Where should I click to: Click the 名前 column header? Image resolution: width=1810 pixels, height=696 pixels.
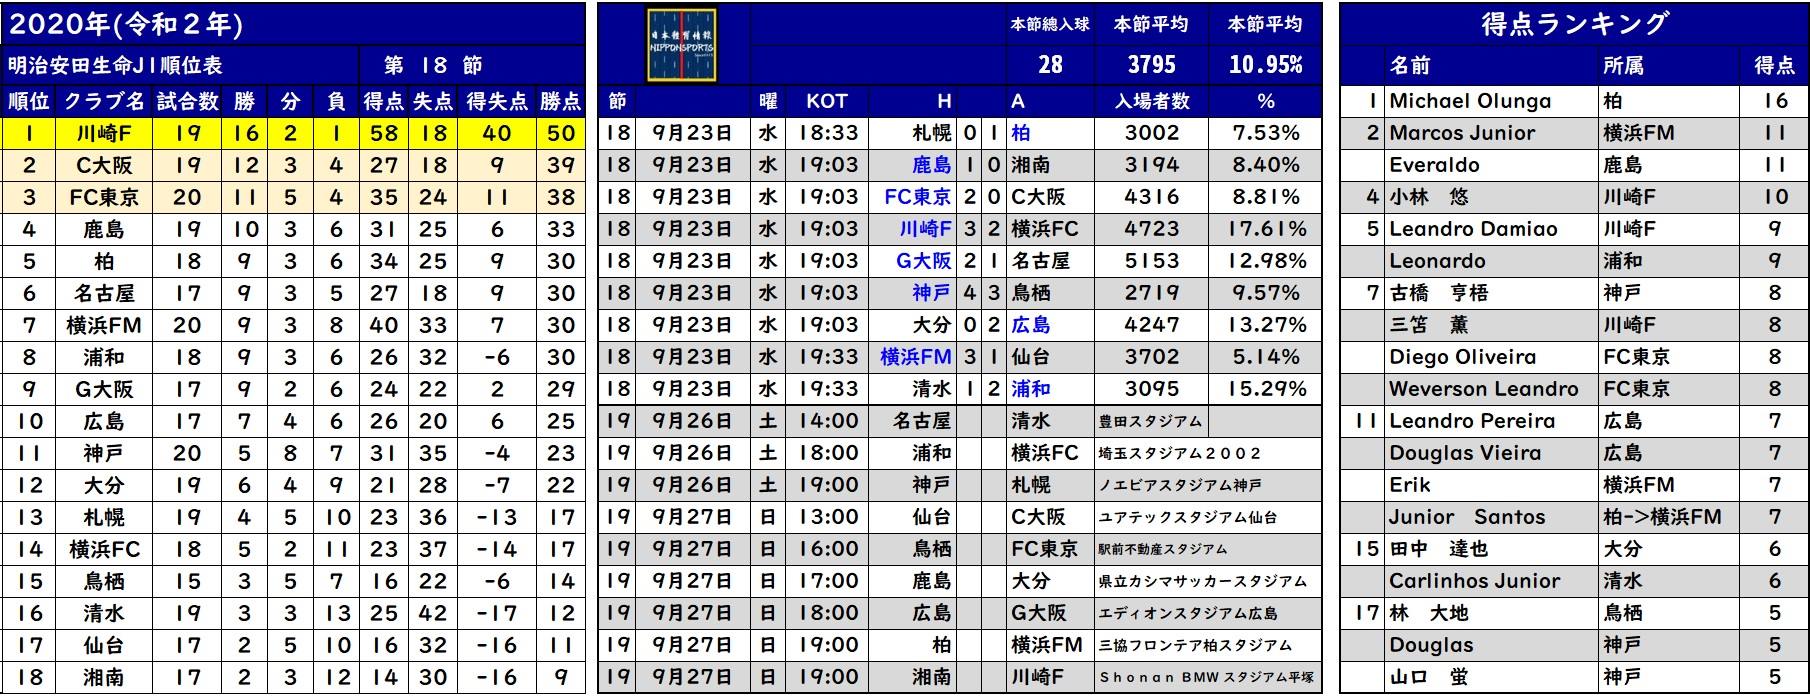1410,66
